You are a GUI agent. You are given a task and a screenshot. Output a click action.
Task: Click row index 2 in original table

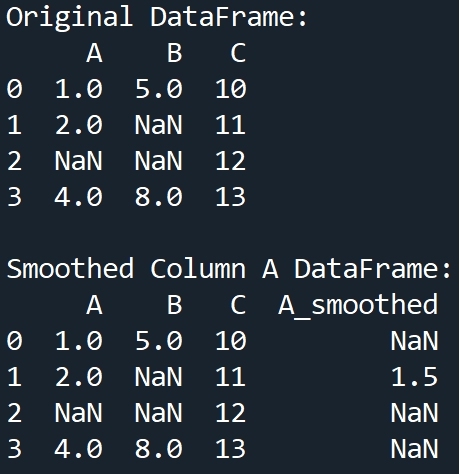14,161
